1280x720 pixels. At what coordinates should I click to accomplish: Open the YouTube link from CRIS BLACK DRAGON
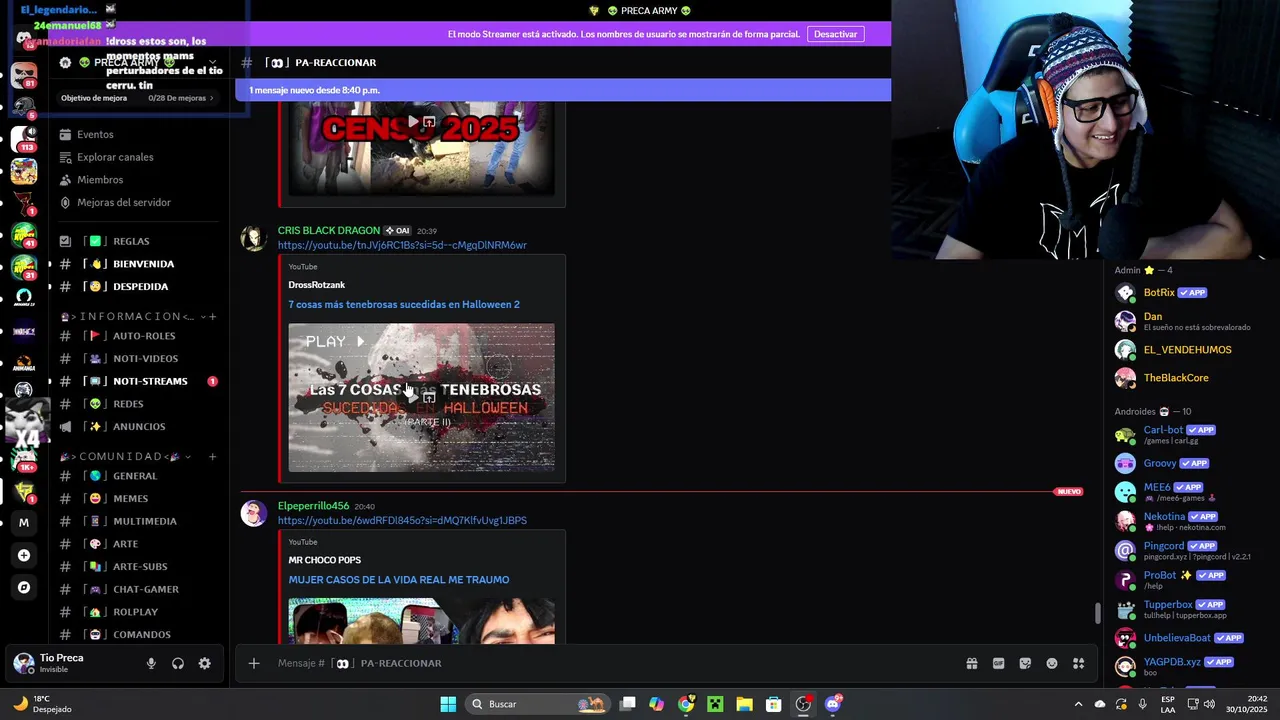point(402,245)
